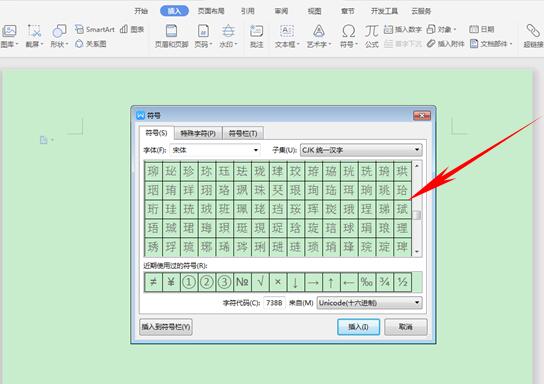Switch to the 特殊字符(P) dialog tab
This screenshot has height=384, width=544.
(x=198, y=133)
